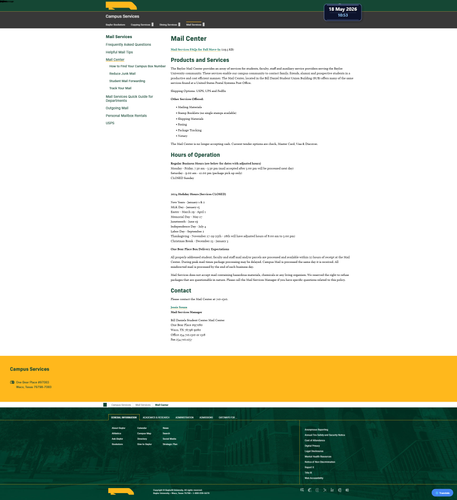
Task: Open Outgoing Mail sidebar link
Action: coord(117,108)
